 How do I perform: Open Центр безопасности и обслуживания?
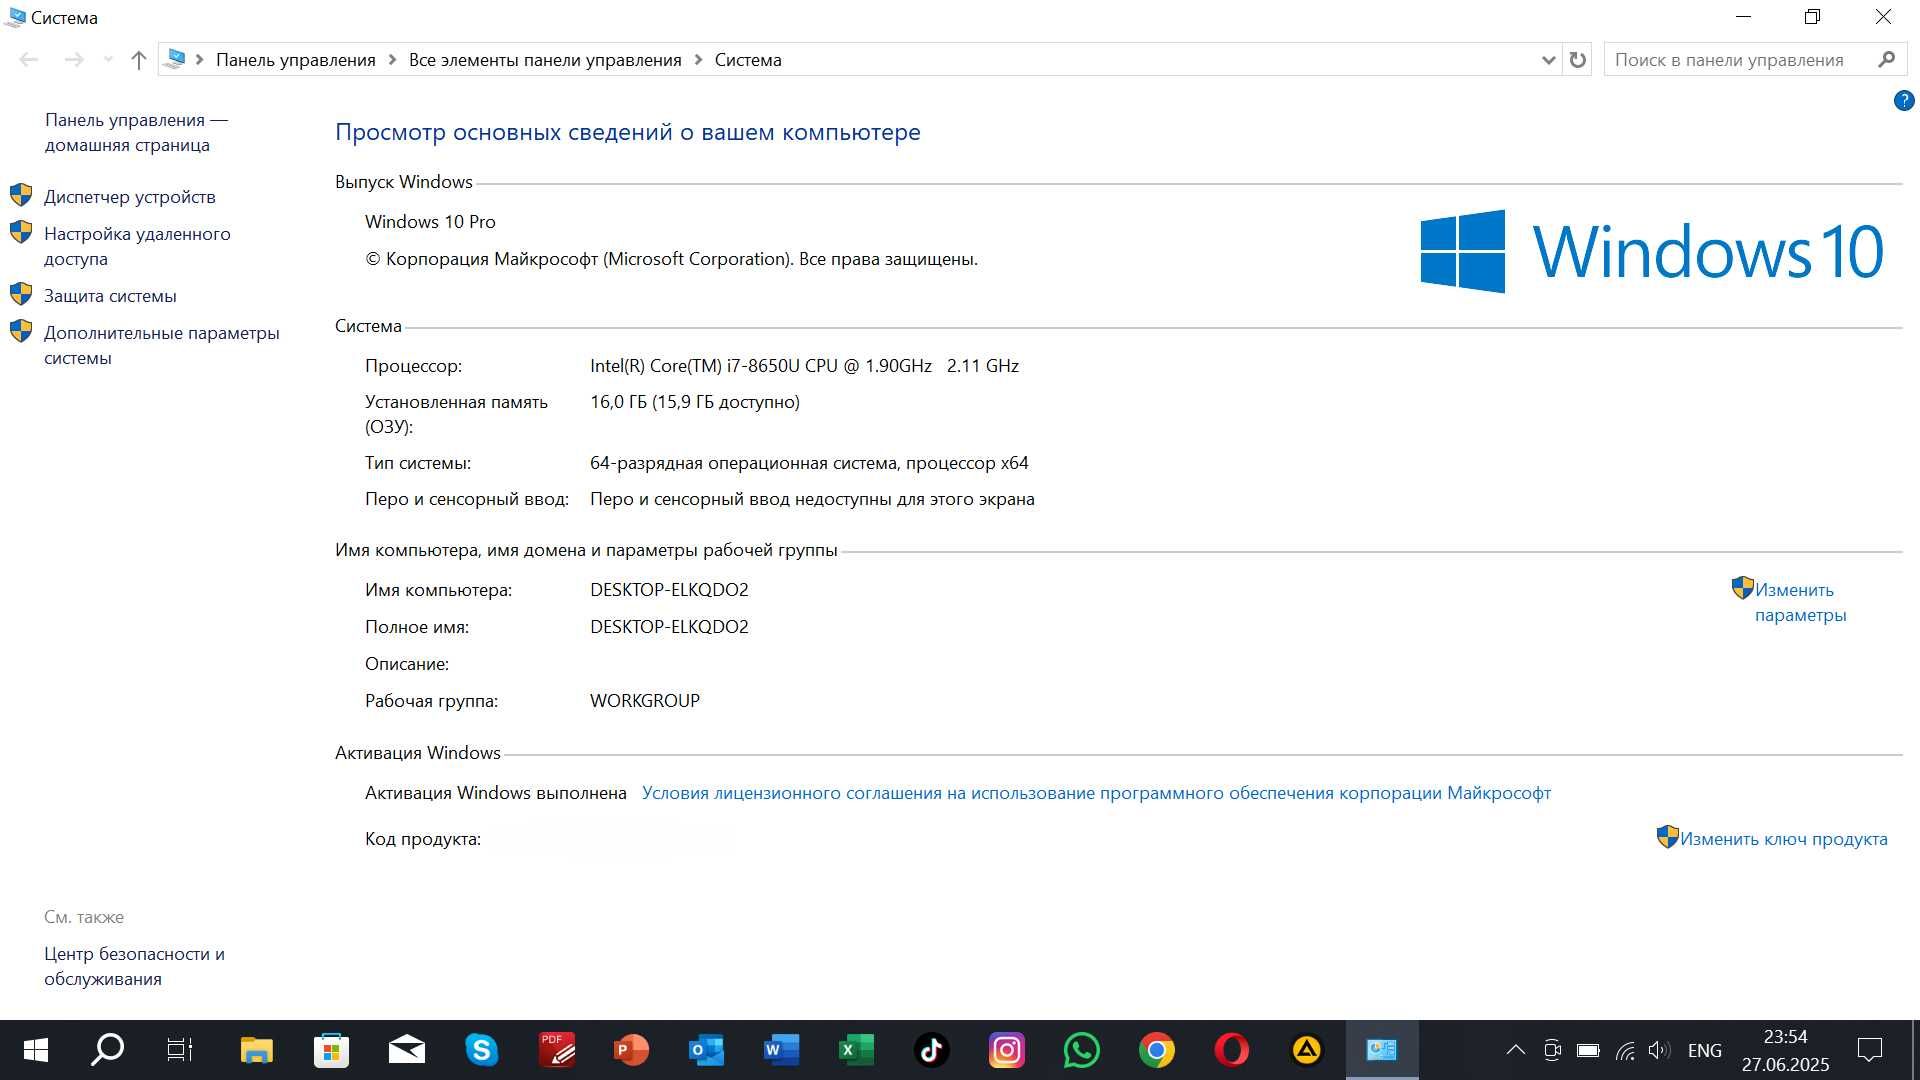click(x=134, y=966)
